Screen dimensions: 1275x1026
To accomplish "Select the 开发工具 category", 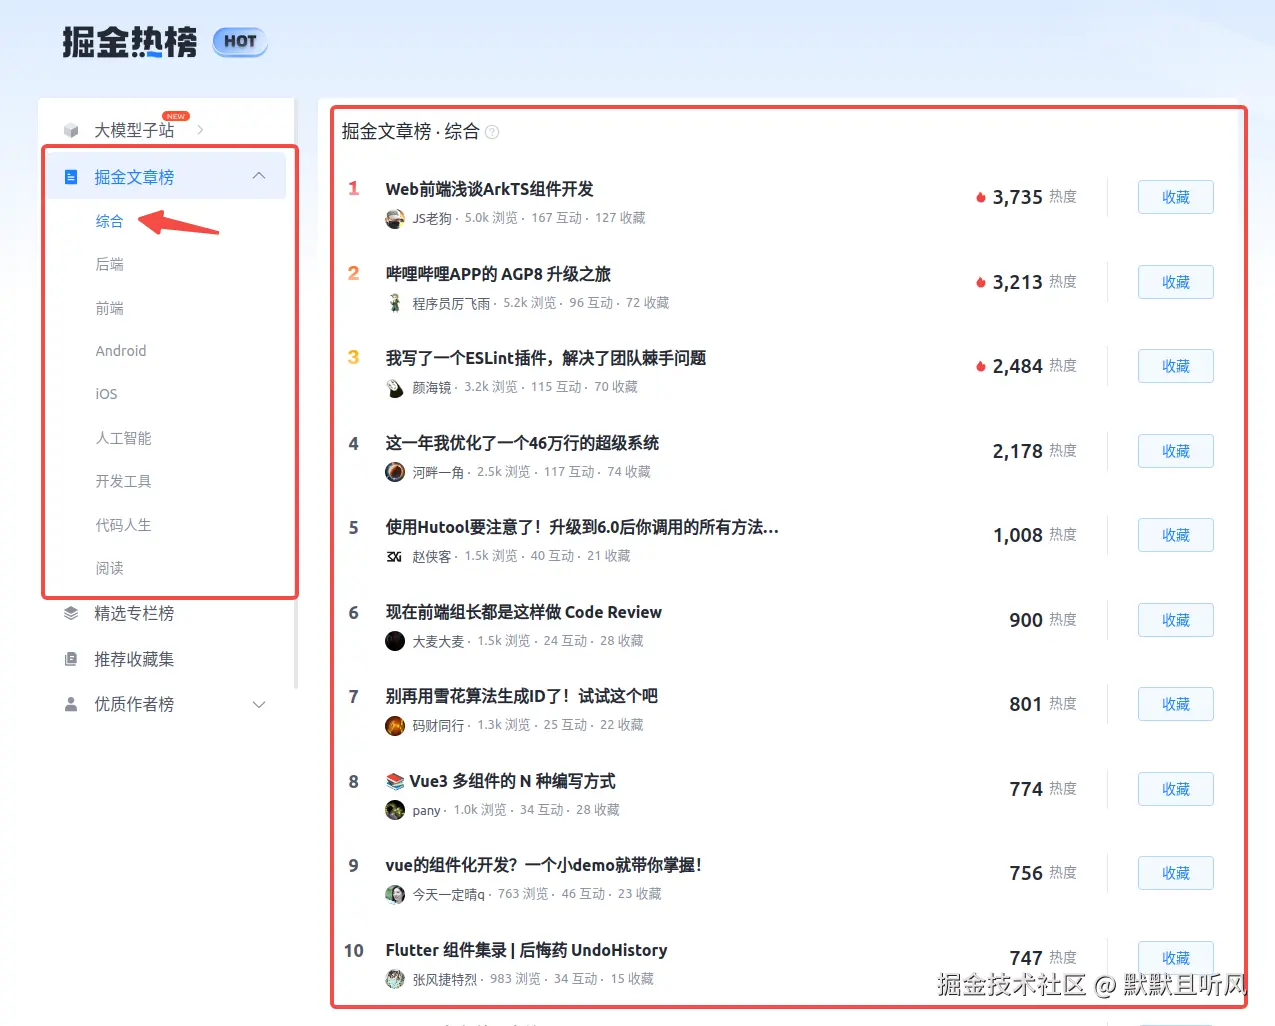I will click(x=124, y=481).
